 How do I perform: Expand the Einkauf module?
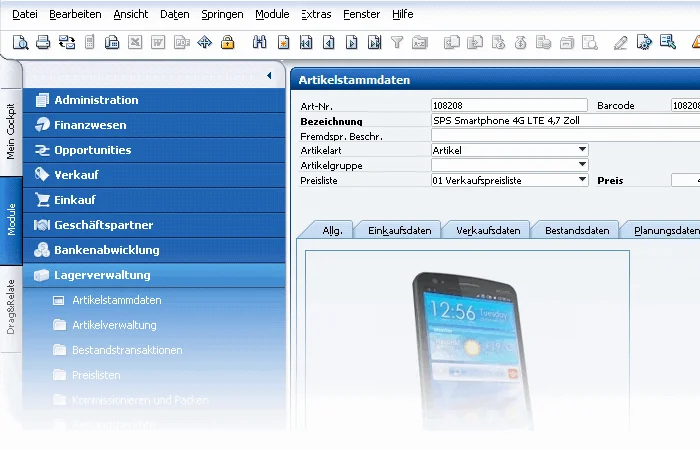click(154, 200)
